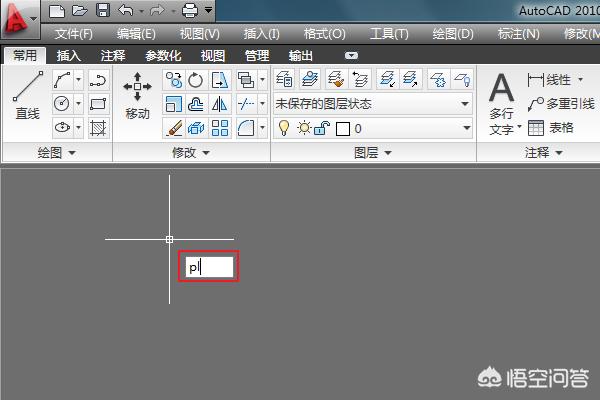Select the Hatch tool icon
Viewport: 600px width, 400px height.
pos(98,127)
